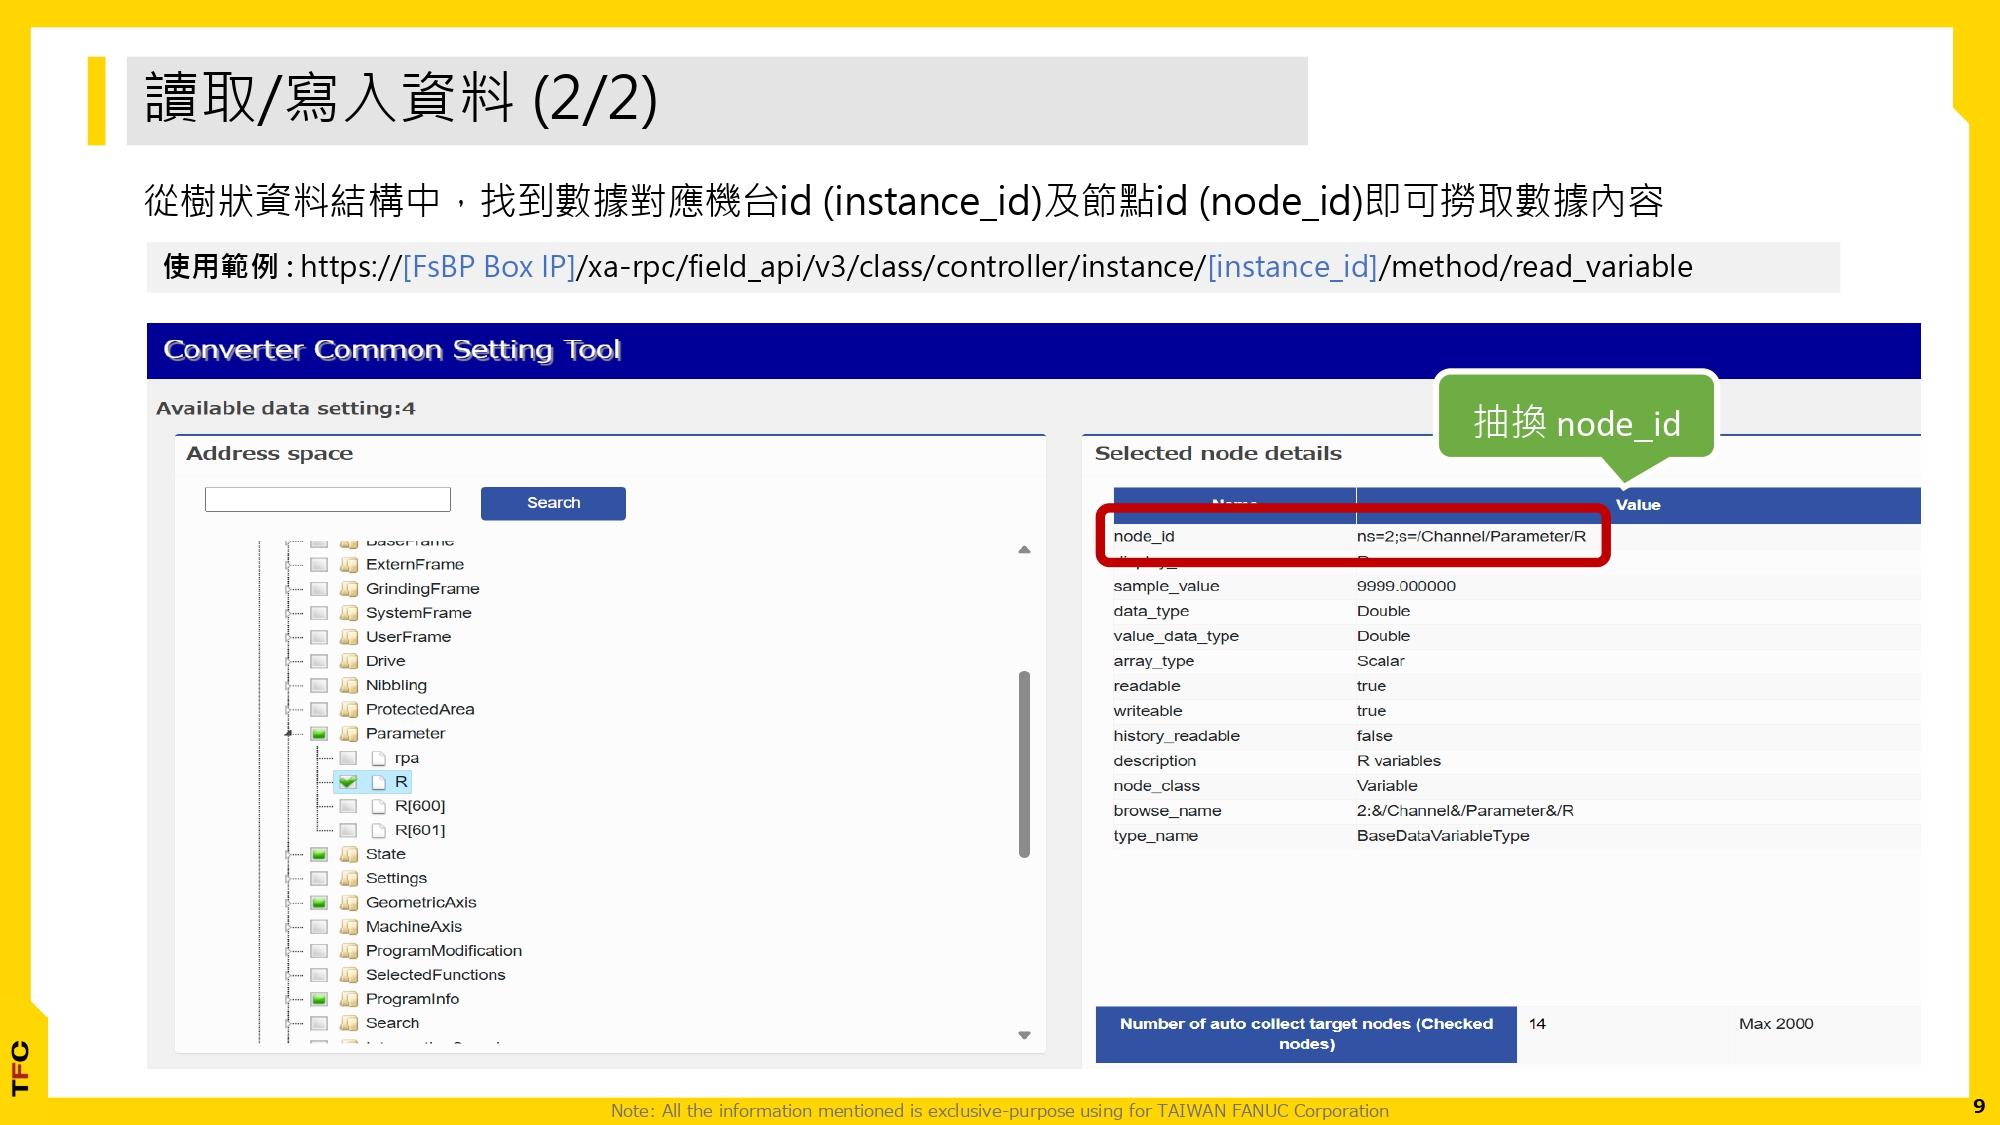Image resolution: width=2000 pixels, height=1125 pixels.
Task: Expand the State tree node
Action: point(289,854)
